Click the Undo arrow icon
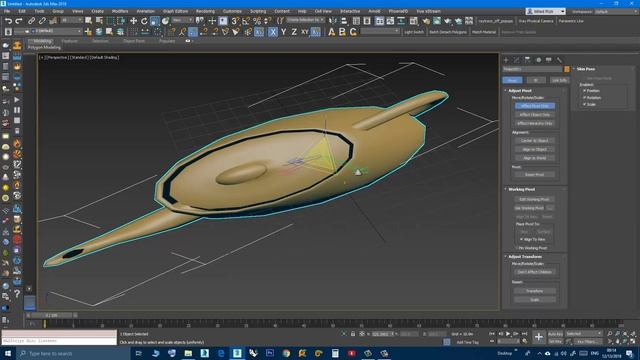Image resolution: width=640 pixels, height=360 pixels. click(8, 21)
